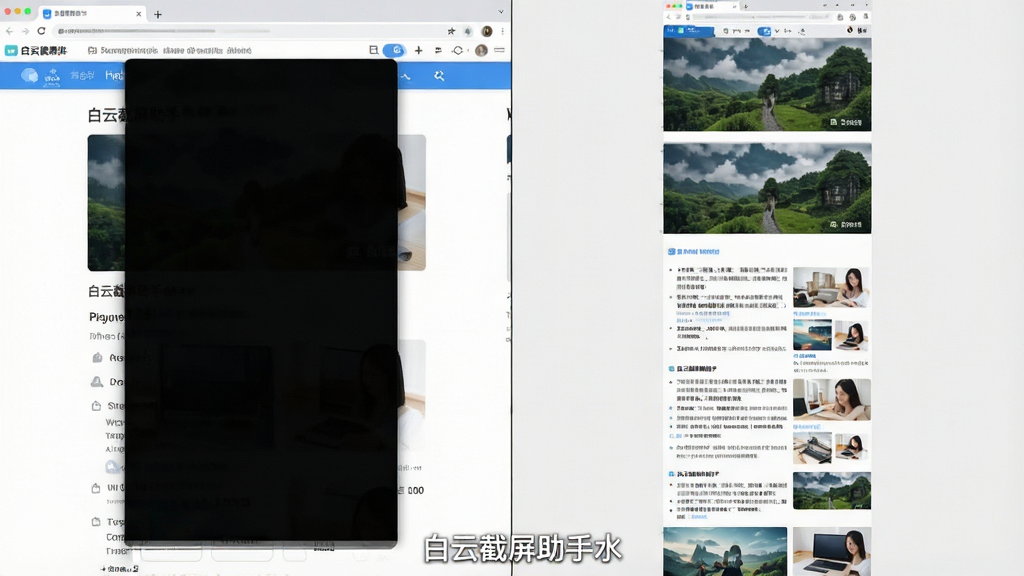The width and height of the screenshot is (1024, 576).
Task: Open the browser three-dot menu
Action: click(502, 31)
